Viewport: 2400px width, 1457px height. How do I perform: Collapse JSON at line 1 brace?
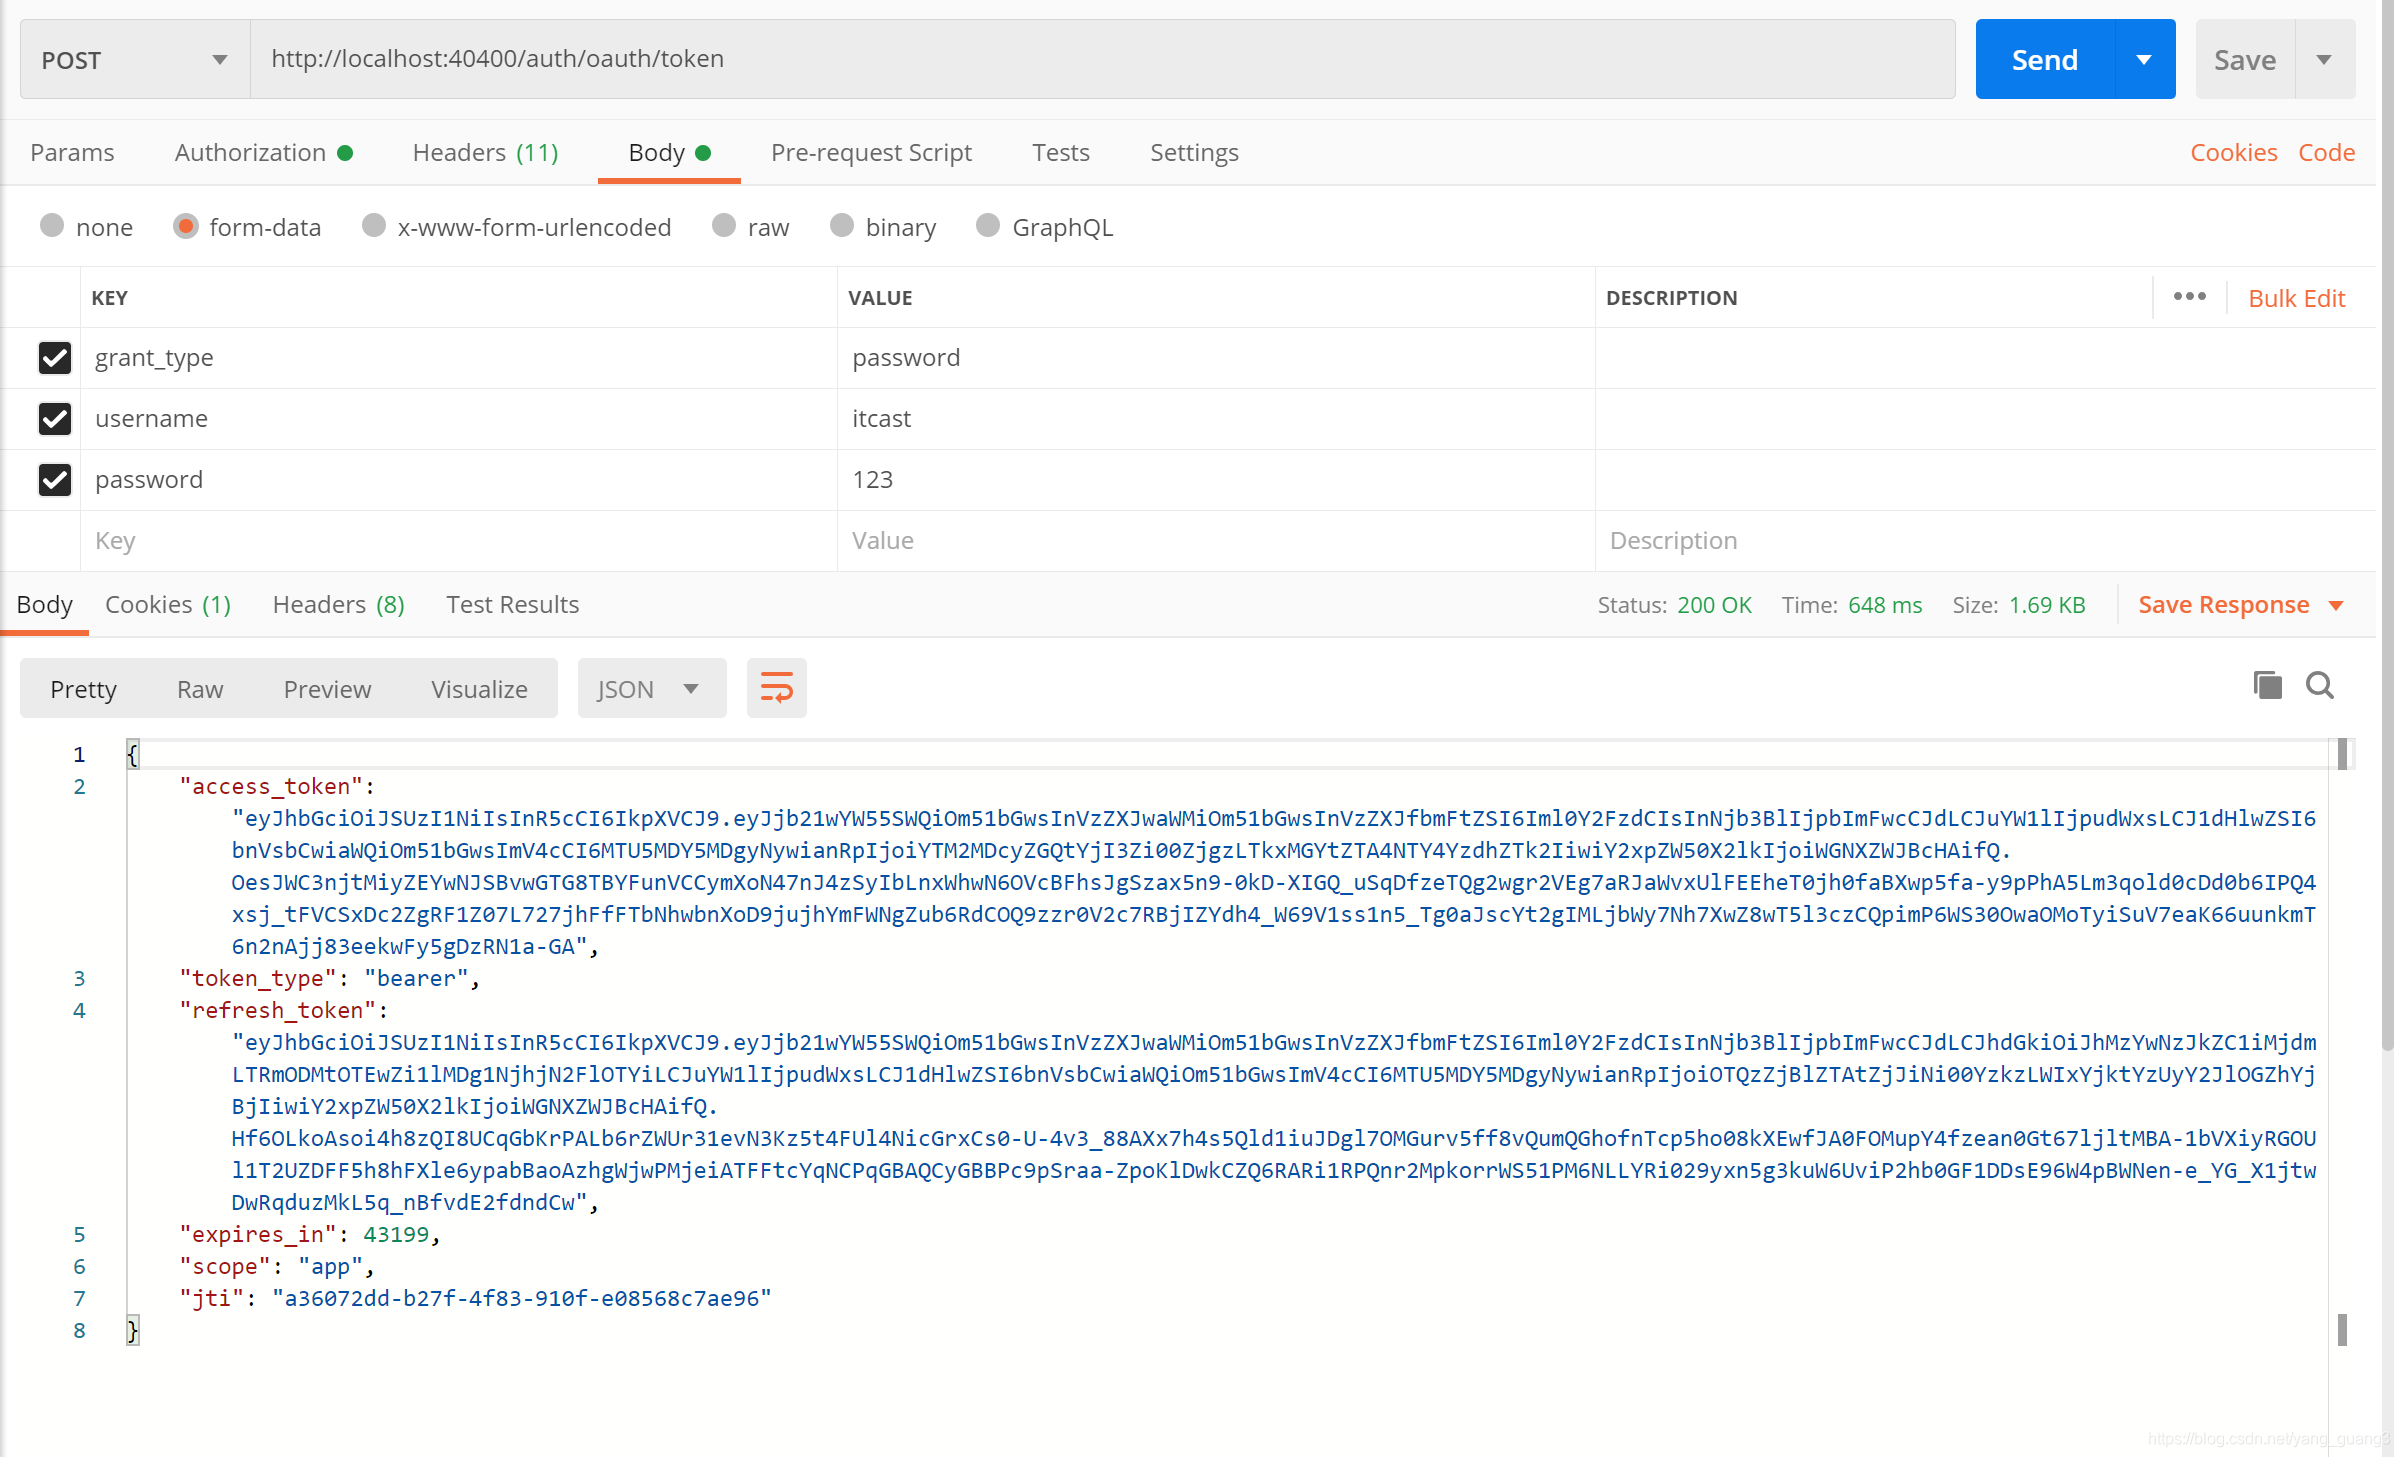132,754
